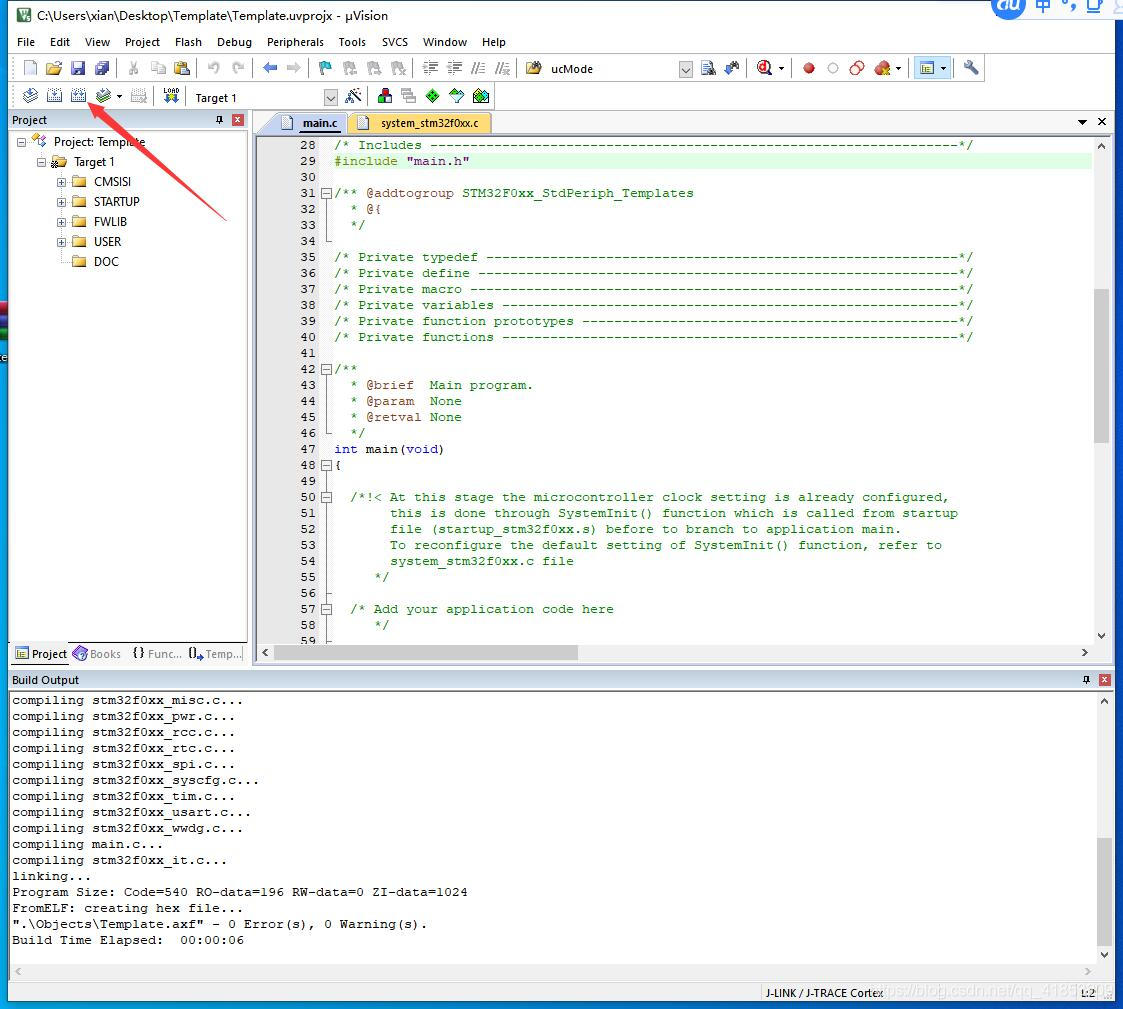Image resolution: width=1123 pixels, height=1009 pixels.
Task: Expand the FWLIB folder
Action: point(62,222)
